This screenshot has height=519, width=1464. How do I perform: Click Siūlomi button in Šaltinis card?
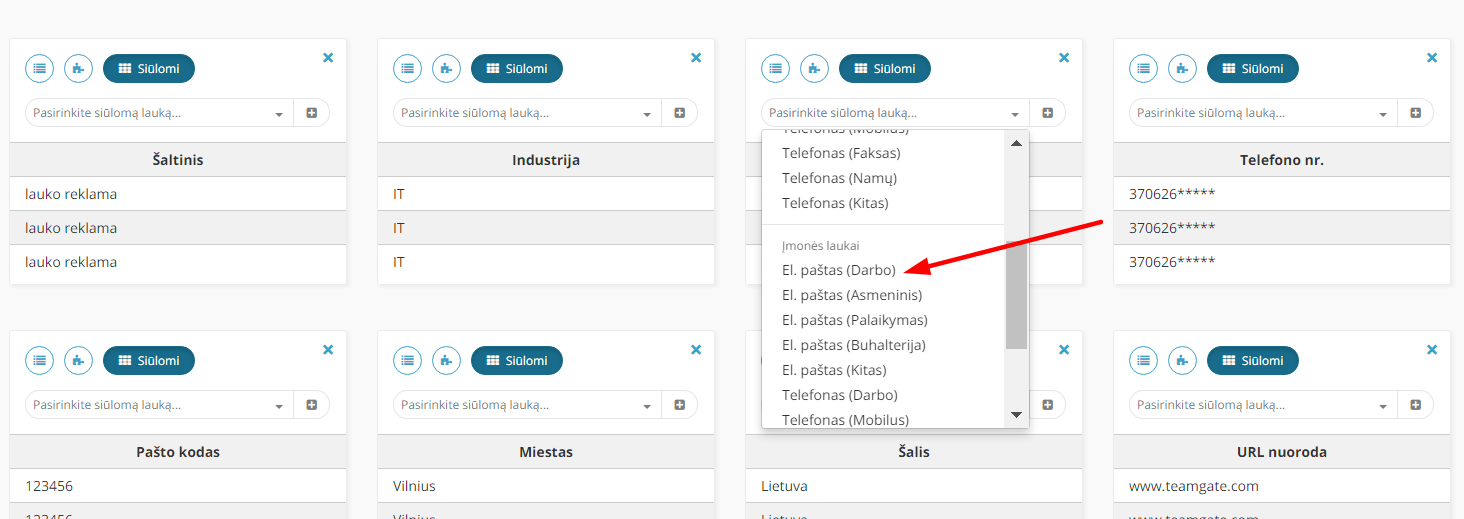[149, 68]
